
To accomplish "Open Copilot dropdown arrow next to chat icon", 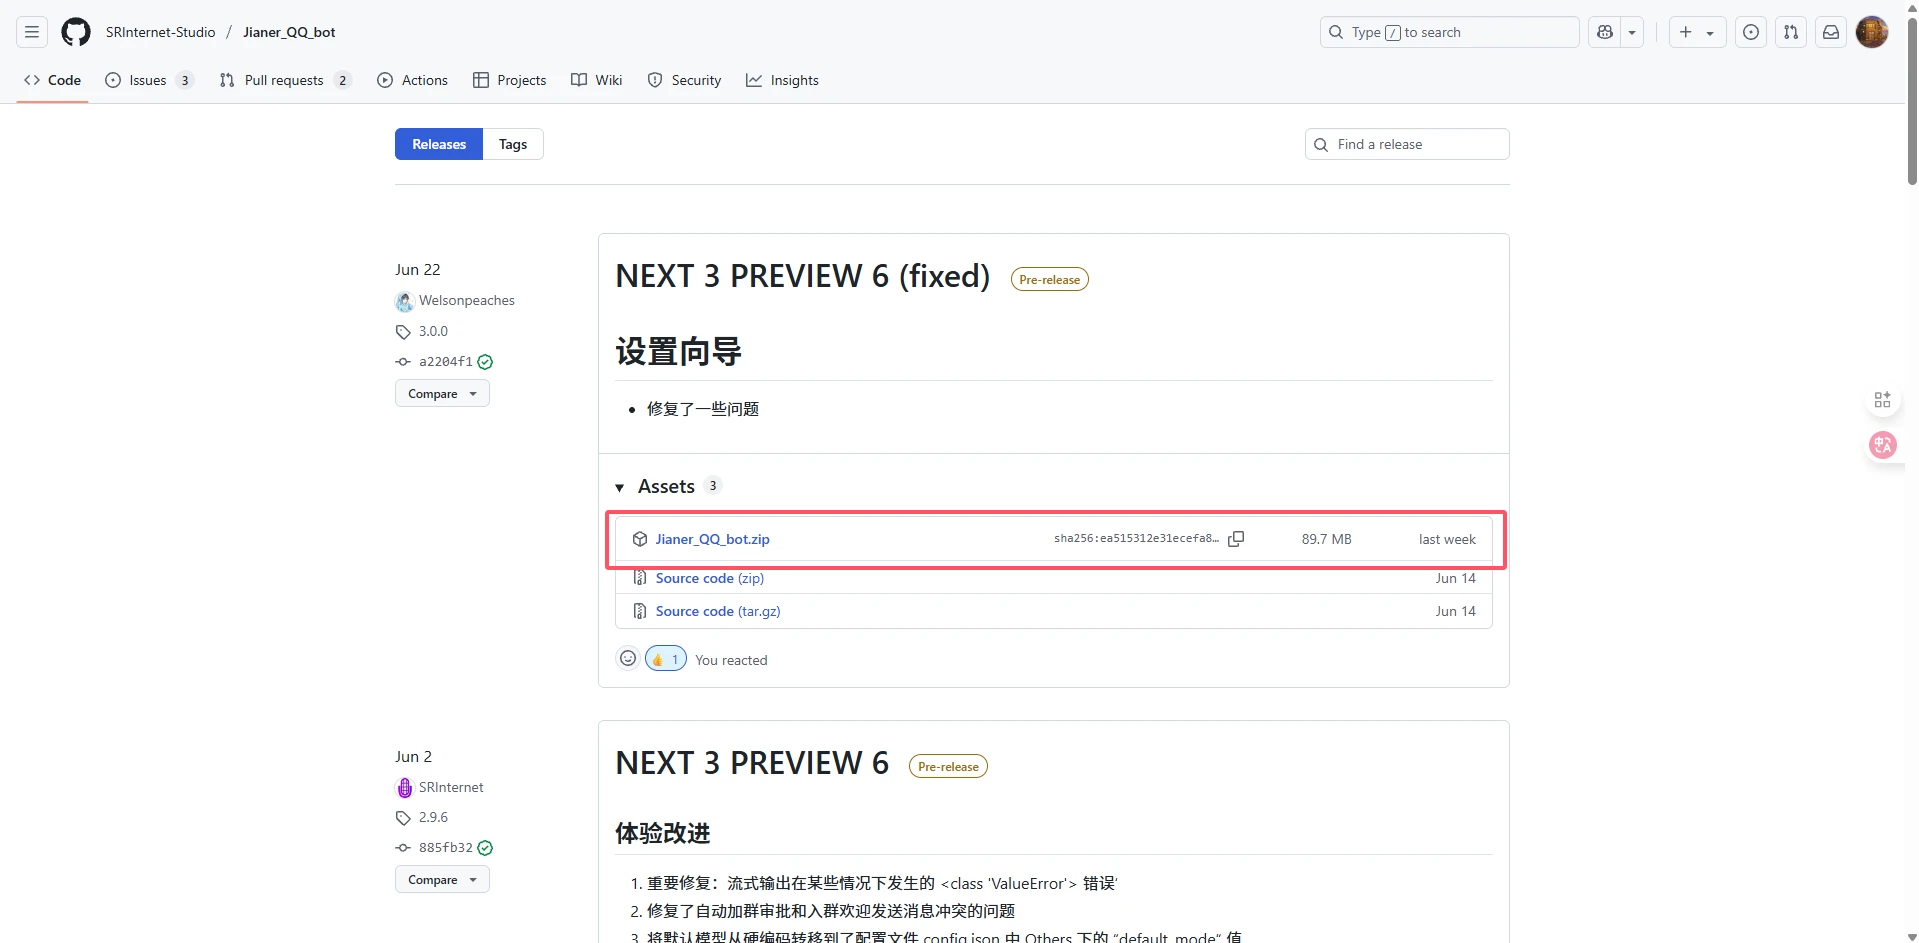I will [x=1632, y=32].
